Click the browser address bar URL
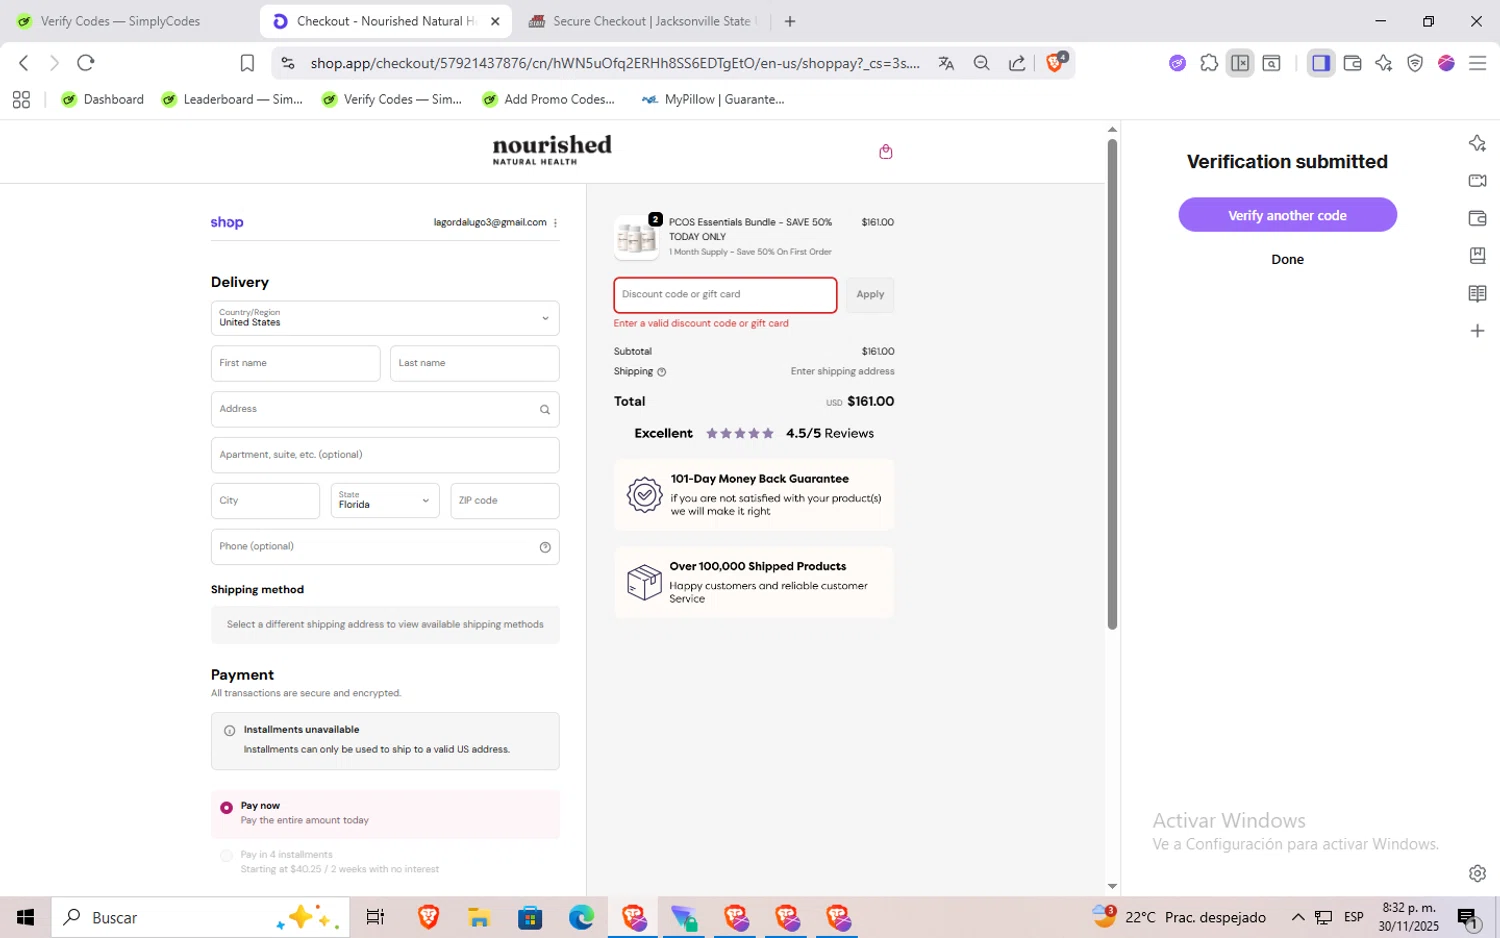The image size is (1500, 938). point(614,63)
